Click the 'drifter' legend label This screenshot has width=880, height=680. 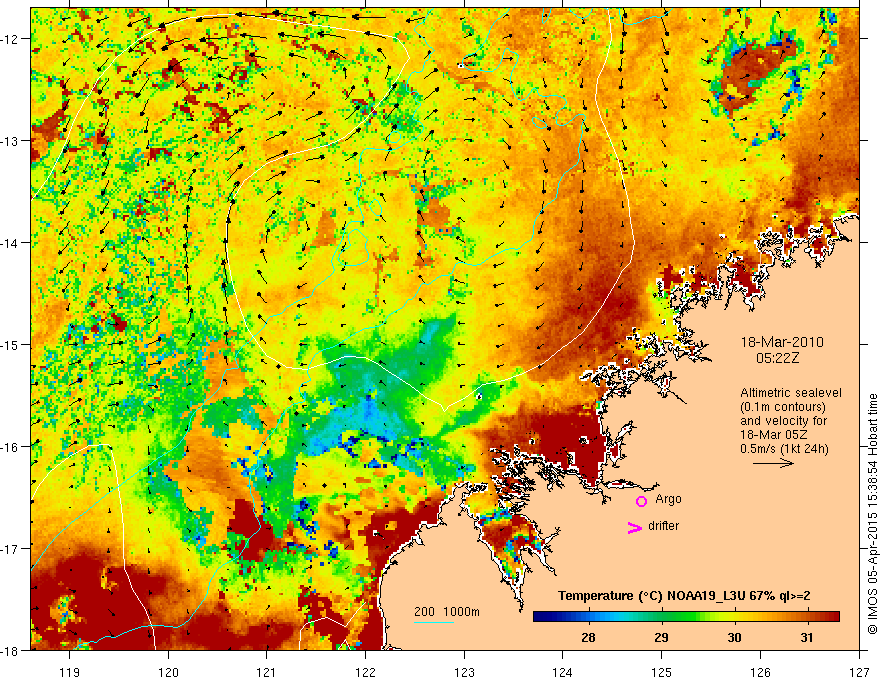point(663,526)
